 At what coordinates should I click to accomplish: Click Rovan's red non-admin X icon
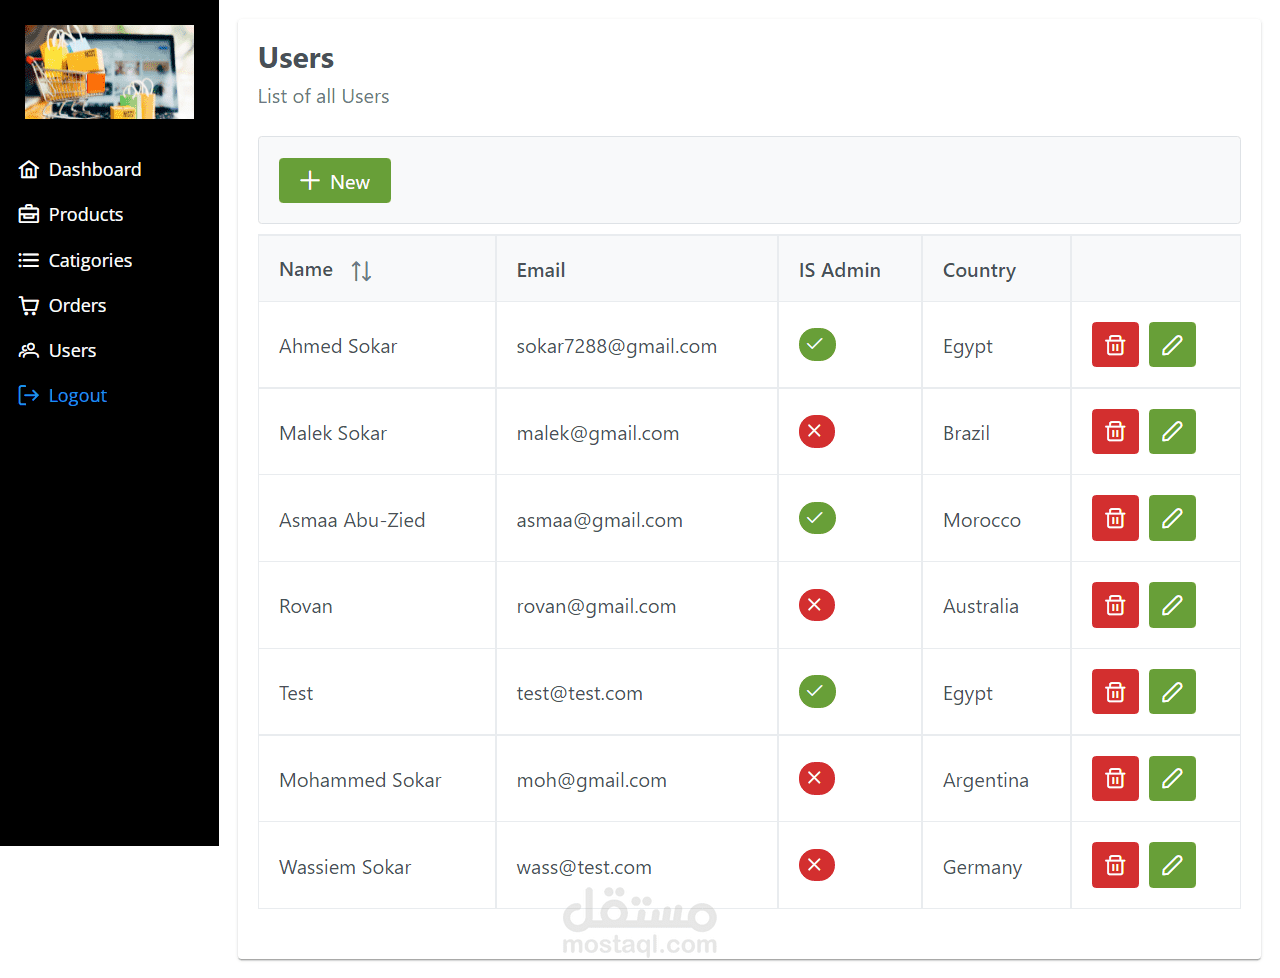[x=817, y=605]
